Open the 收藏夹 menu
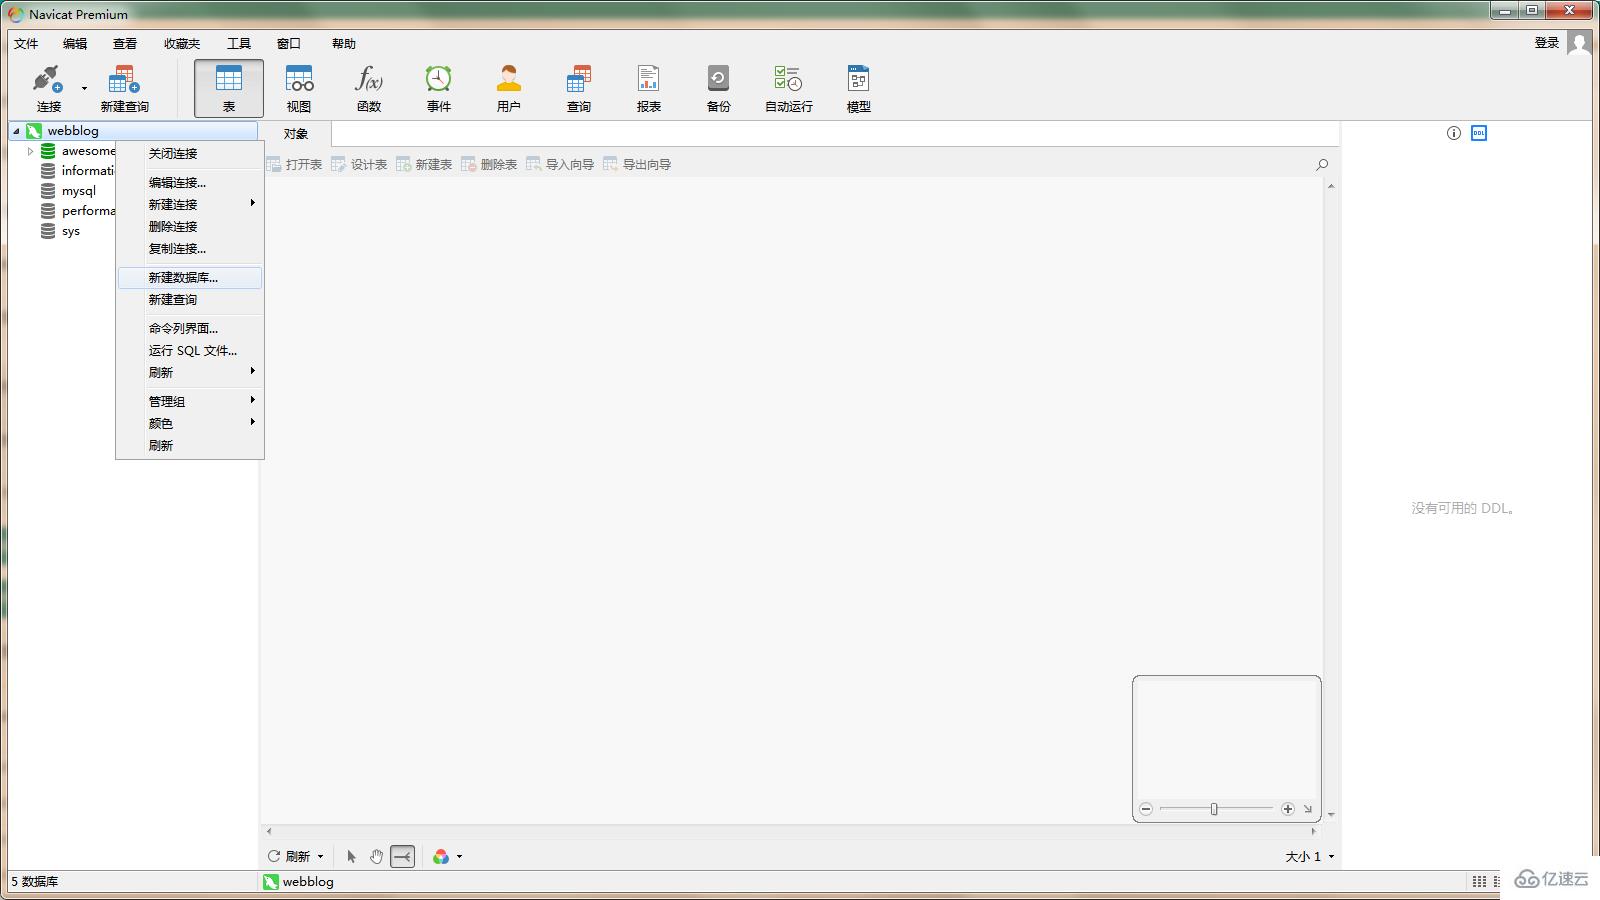Screen dimensions: 1600x900 [x=182, y=43]
